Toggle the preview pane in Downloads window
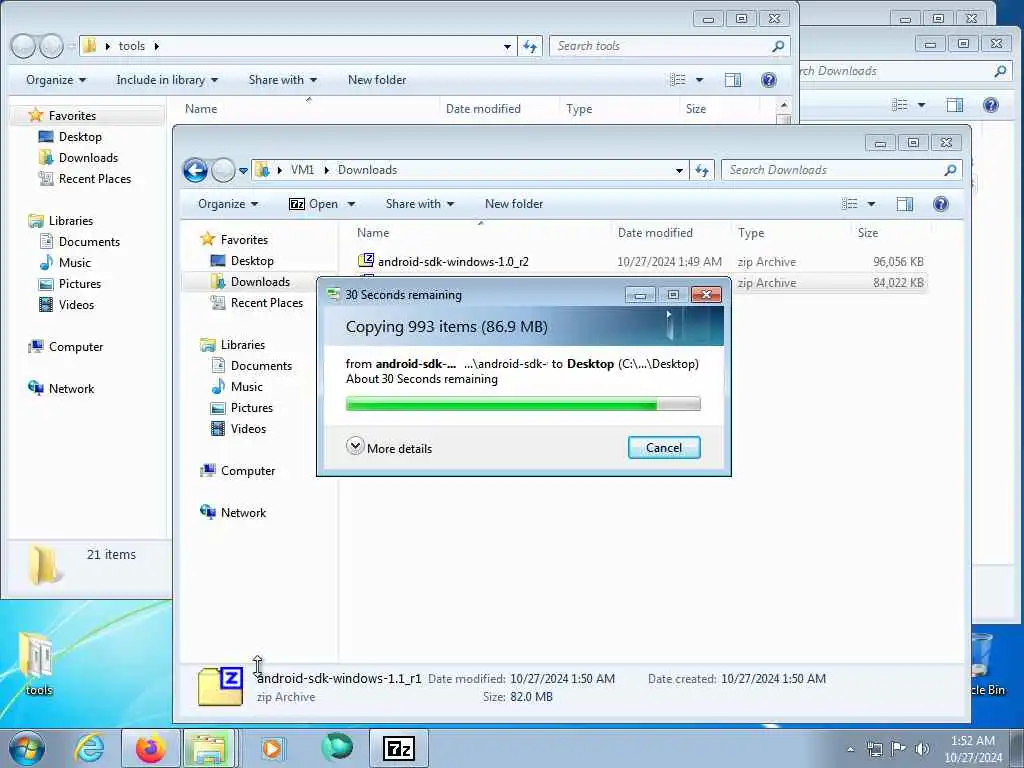The height and width of the screenshot is (768, 1024). point(904,204)
